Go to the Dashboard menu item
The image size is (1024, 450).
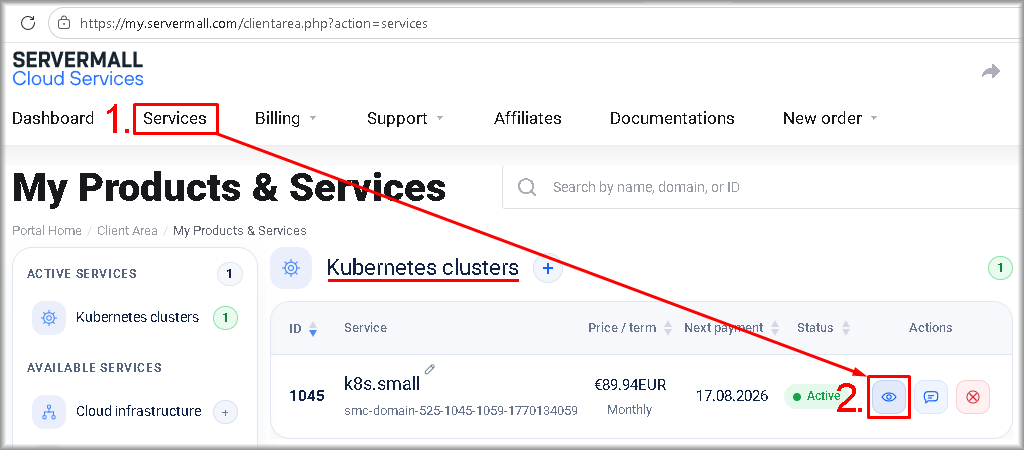point(53,118)
